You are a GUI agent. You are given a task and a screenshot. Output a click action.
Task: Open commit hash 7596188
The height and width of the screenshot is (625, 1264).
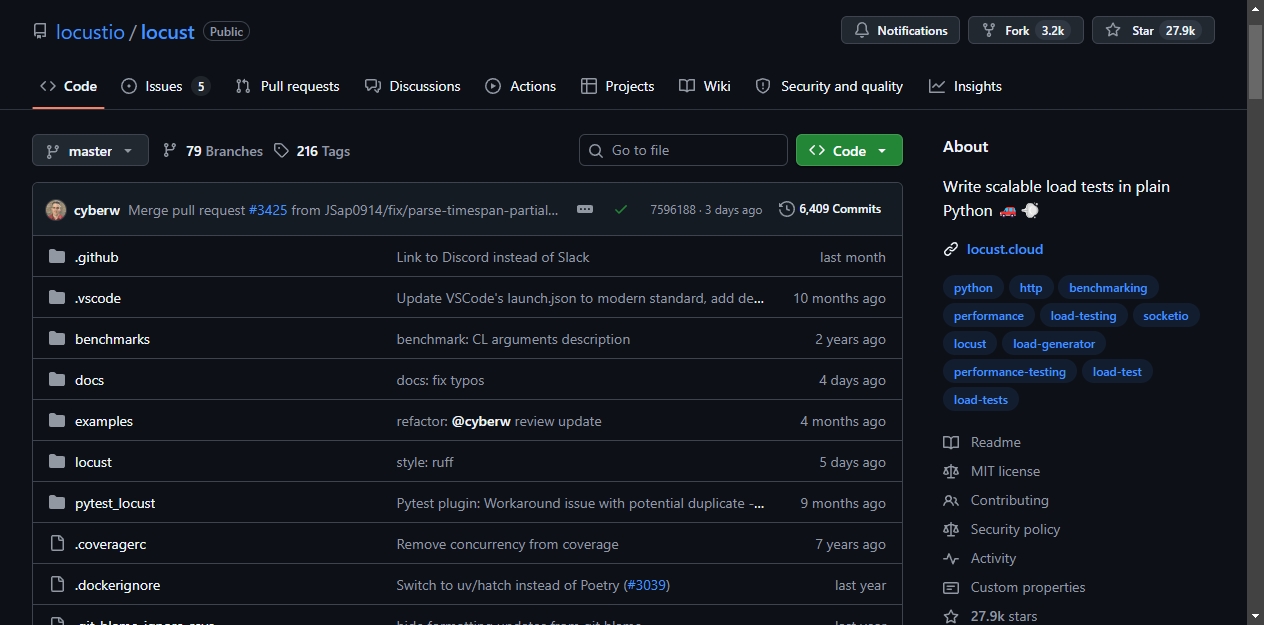[x=672, y=210]
